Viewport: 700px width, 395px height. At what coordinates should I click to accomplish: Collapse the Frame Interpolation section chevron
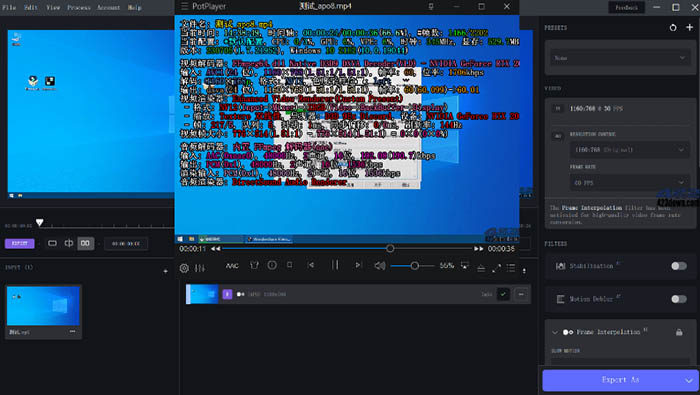[x=555, y=332]
